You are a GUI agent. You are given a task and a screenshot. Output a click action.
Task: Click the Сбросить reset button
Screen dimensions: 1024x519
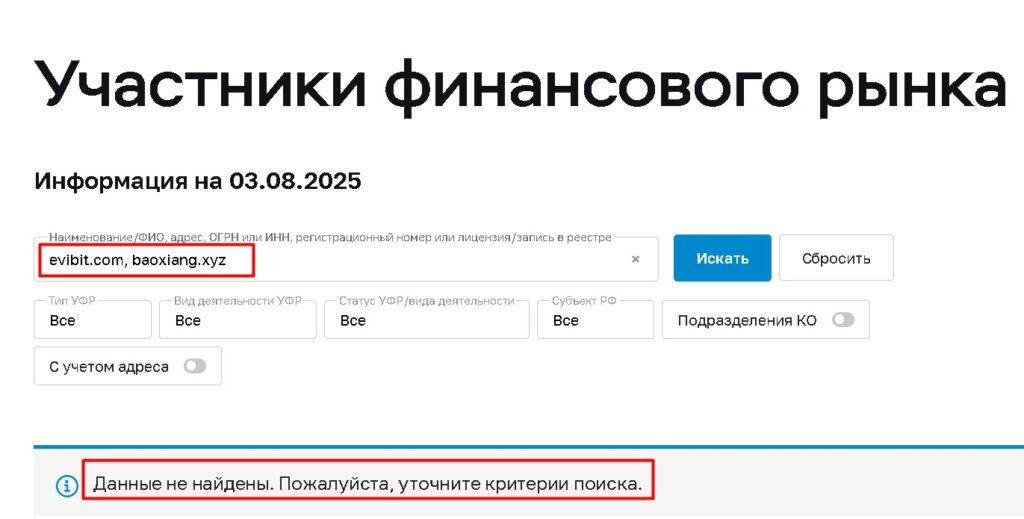[836, 258]
